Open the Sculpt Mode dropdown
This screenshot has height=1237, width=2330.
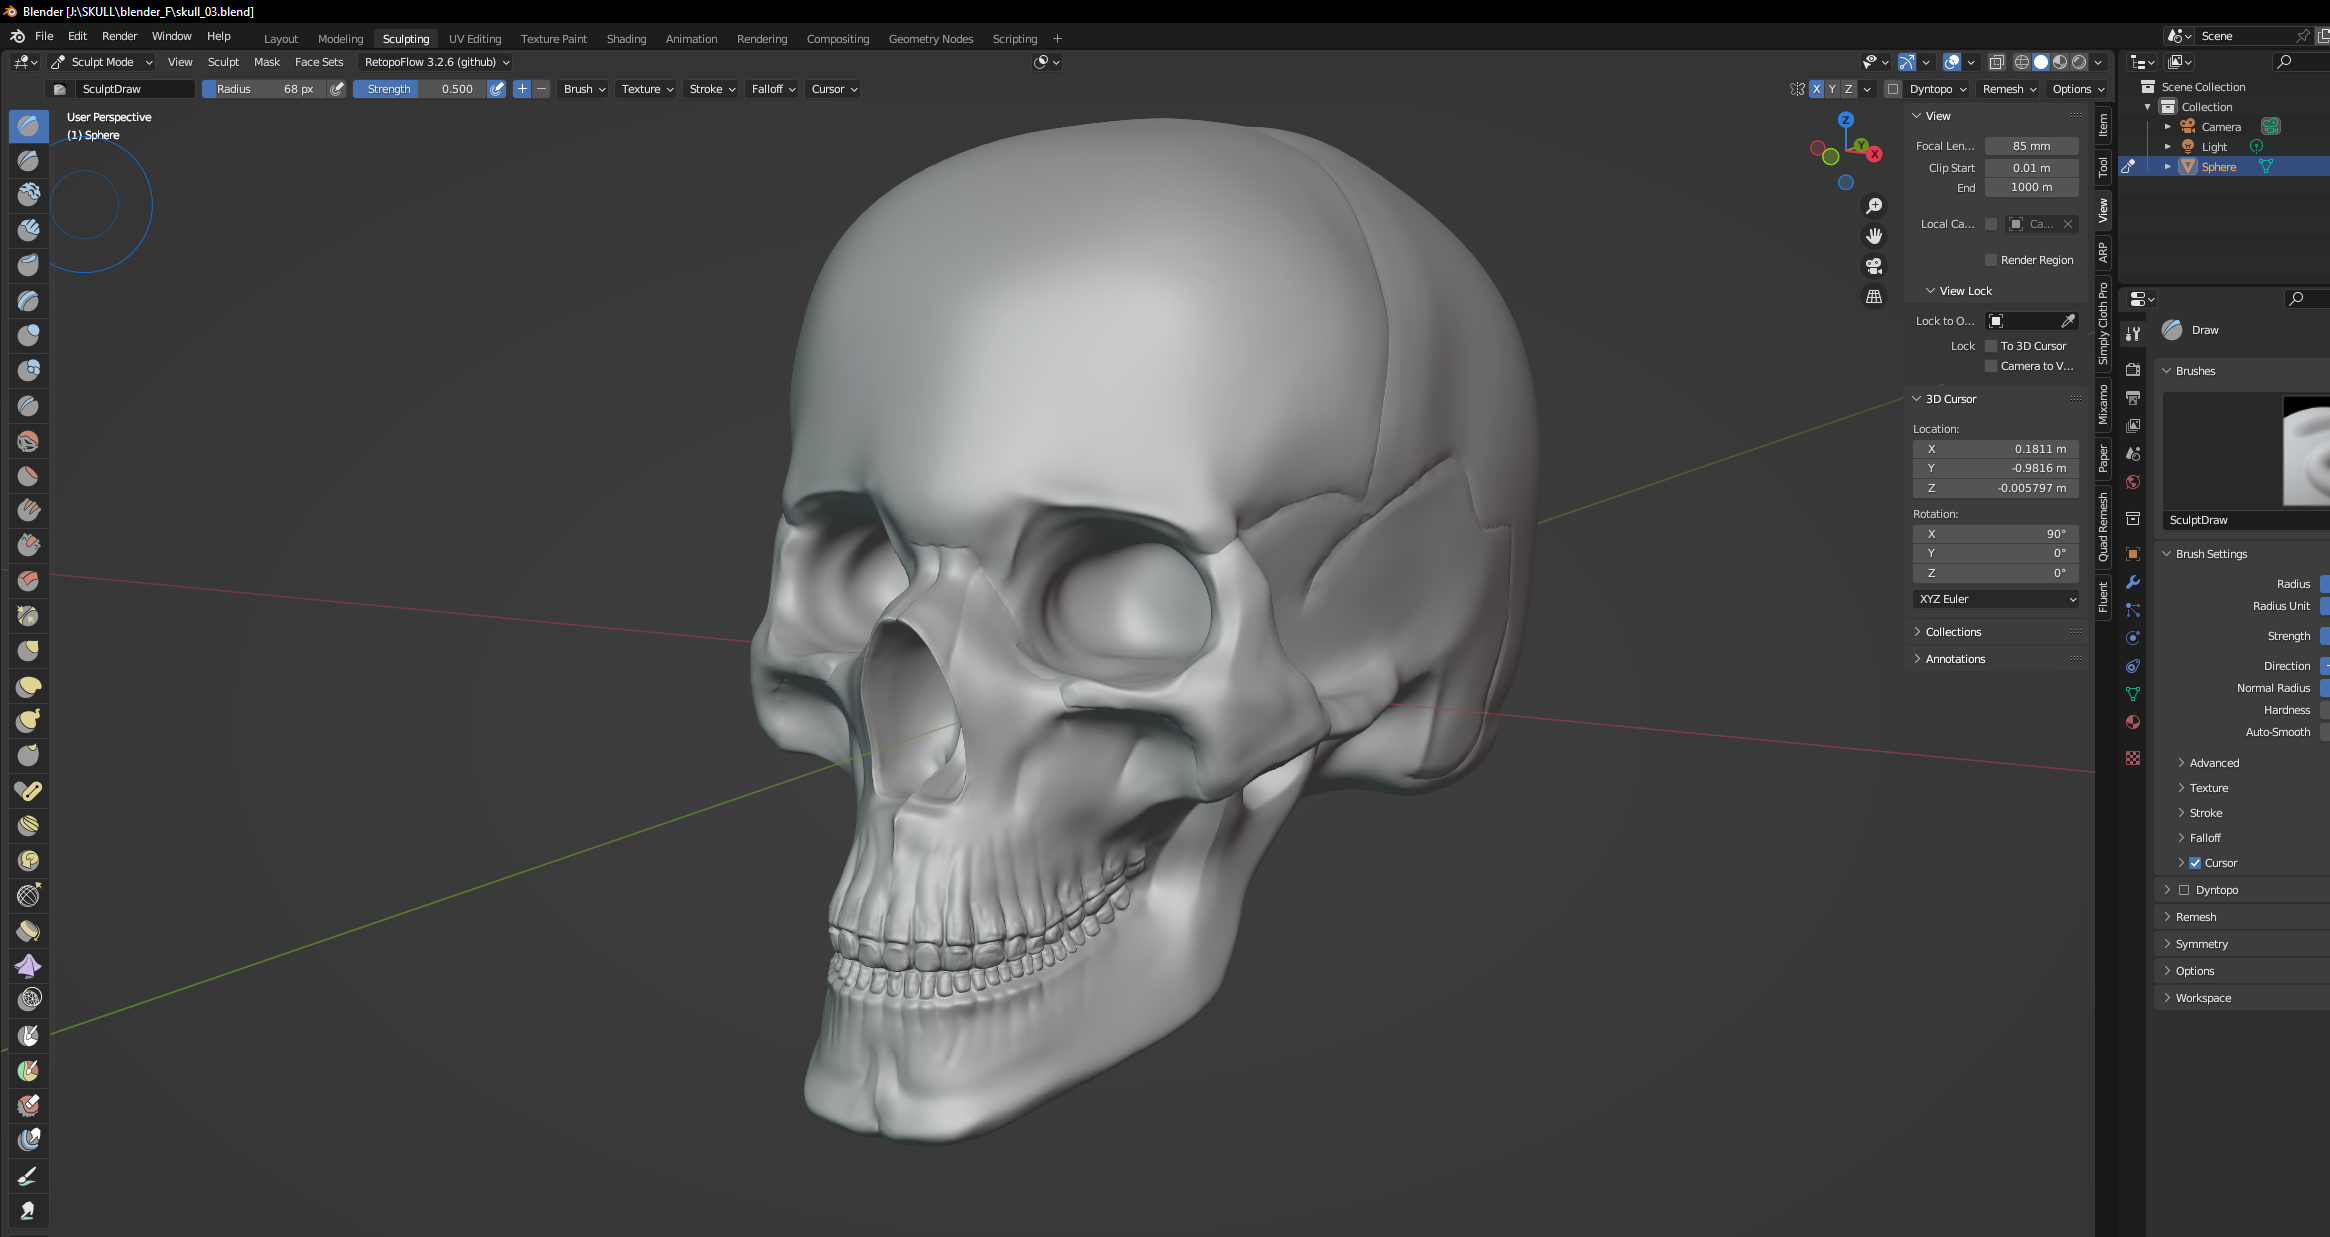click(x=102, y=62)
